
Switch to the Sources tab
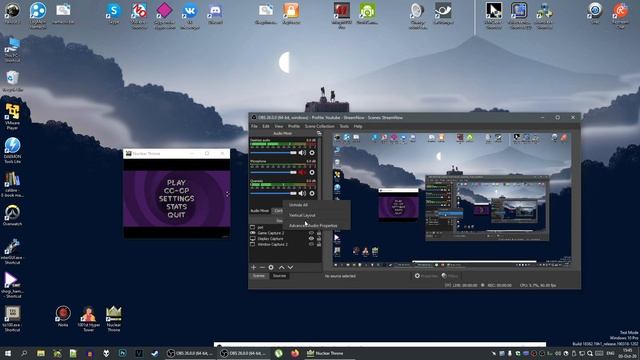[279, 276]
